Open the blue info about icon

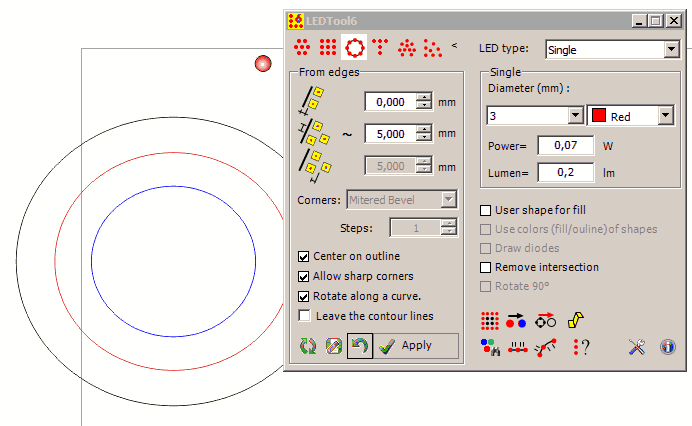click(x=668, y=347)
